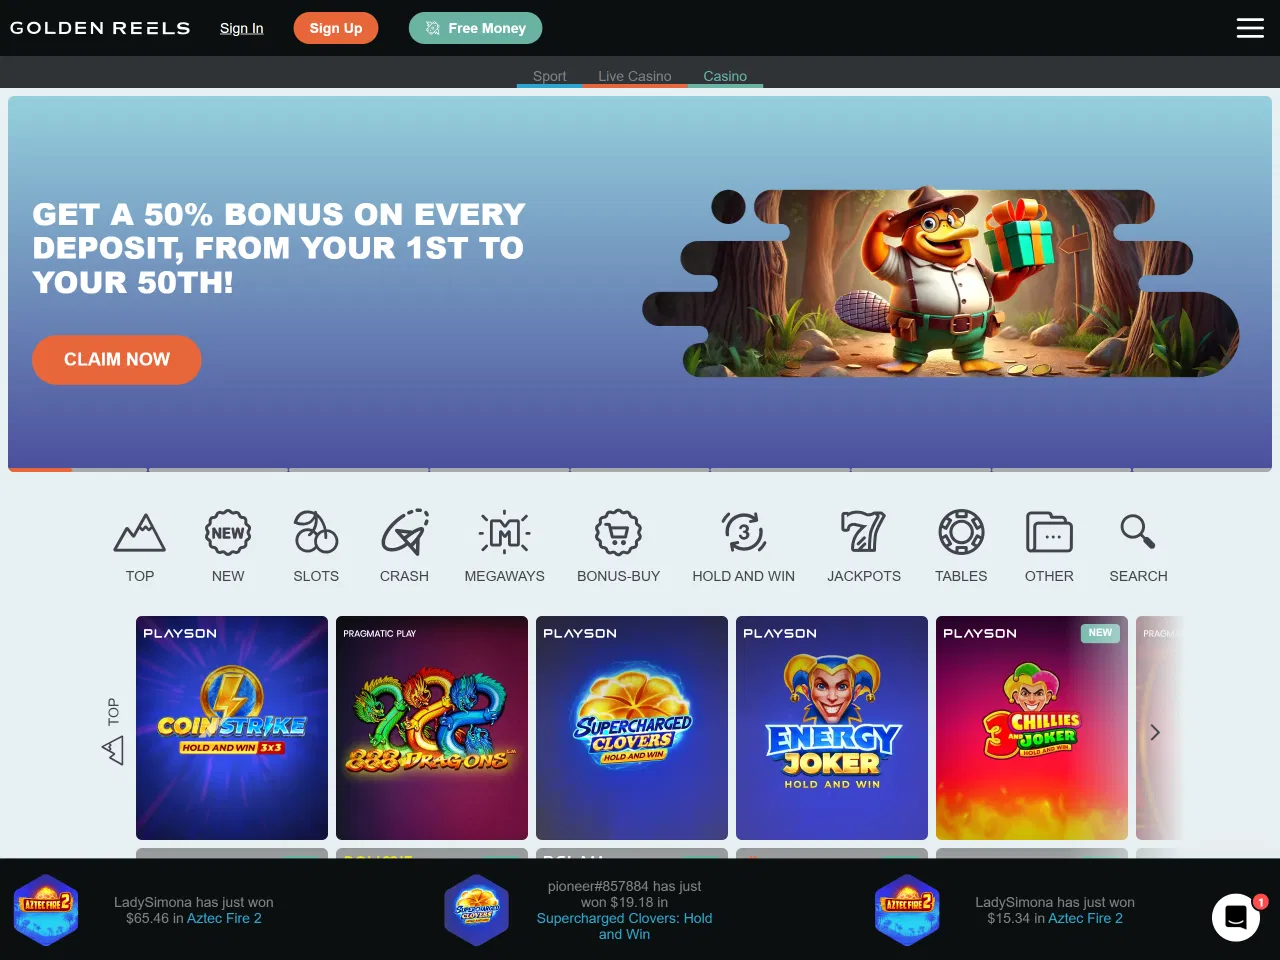Open the Energy Joker game thumbnail
Viewport: 1280px width, 960px height.
(x=832, y=728)
